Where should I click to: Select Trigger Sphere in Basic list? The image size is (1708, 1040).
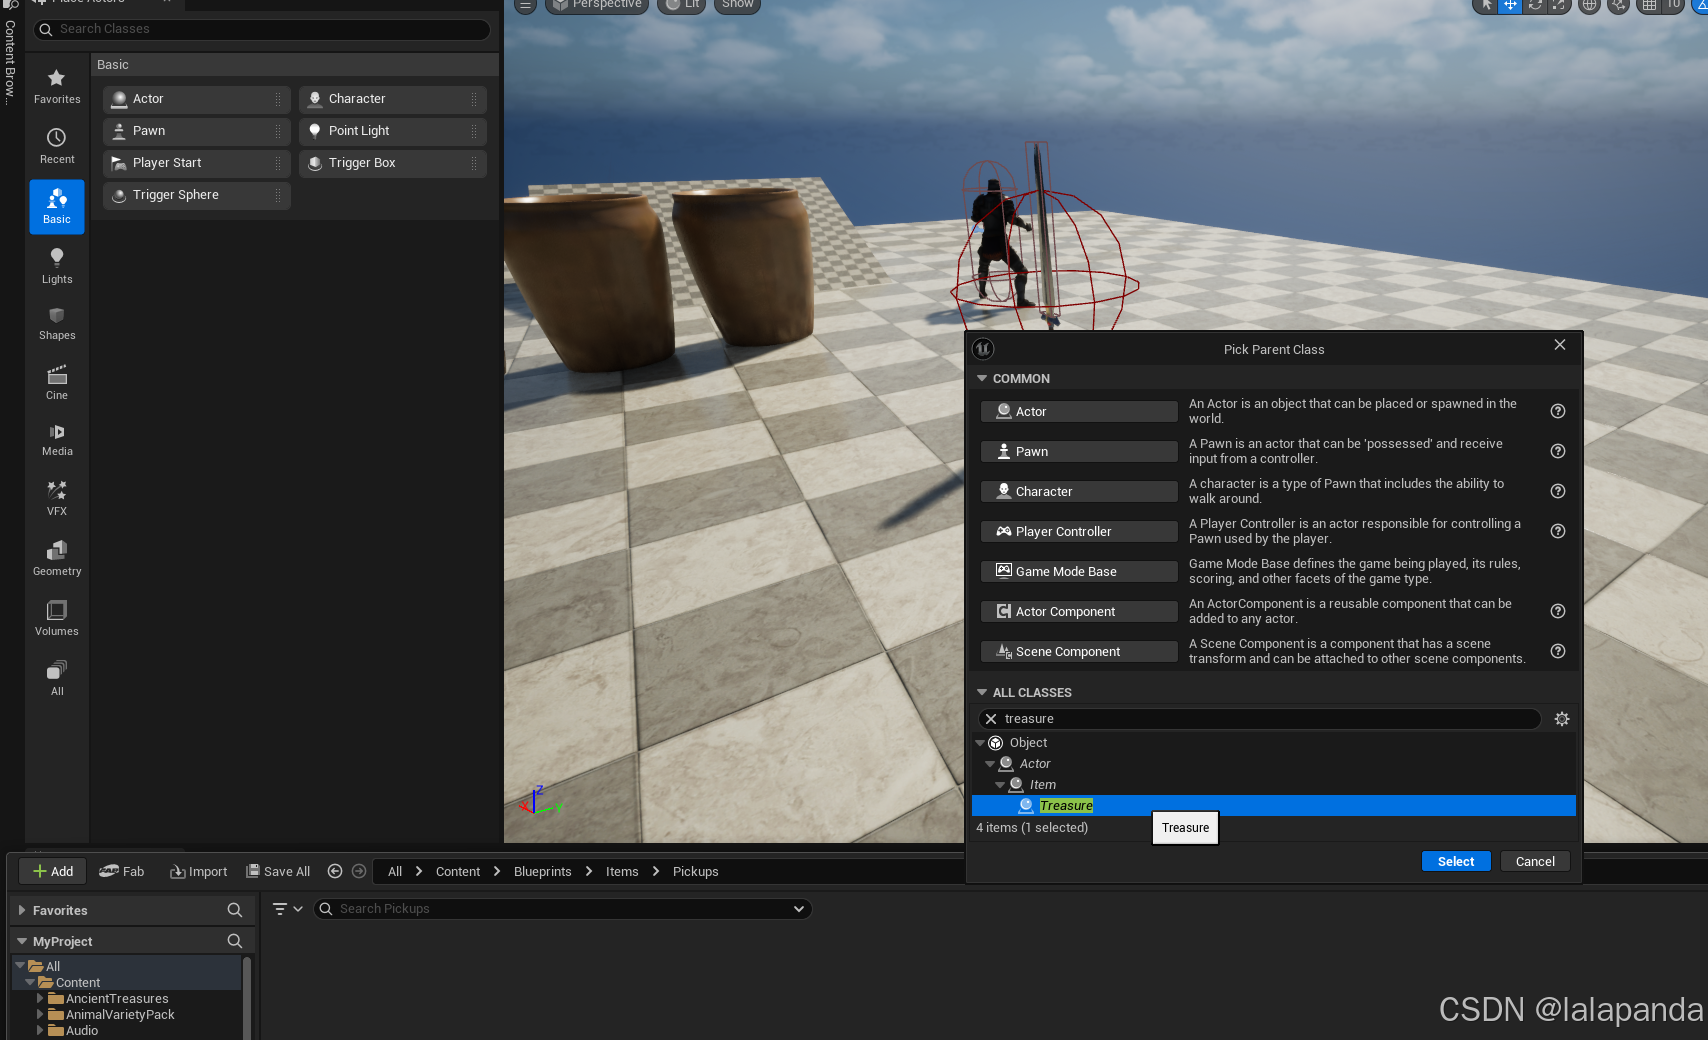[196, 195]
